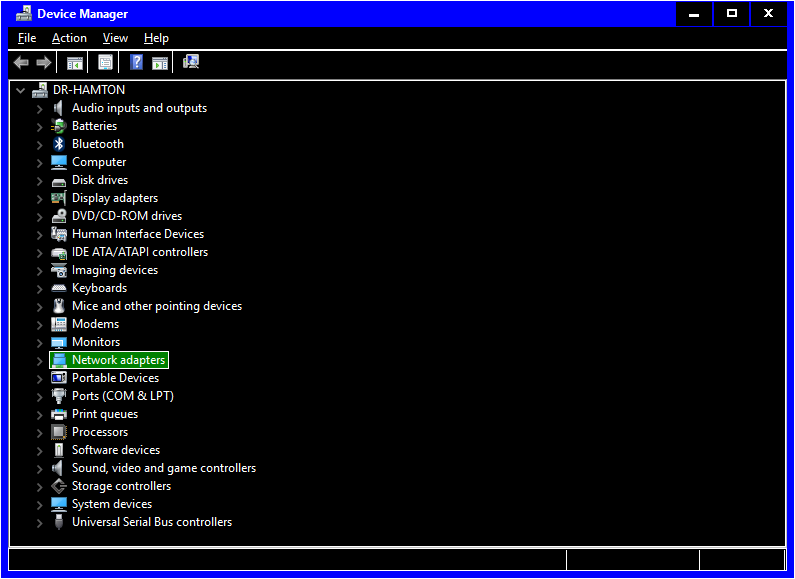Select the 'Computer' category label
Screen dimensions: 795x579
(x=99, y=162)
